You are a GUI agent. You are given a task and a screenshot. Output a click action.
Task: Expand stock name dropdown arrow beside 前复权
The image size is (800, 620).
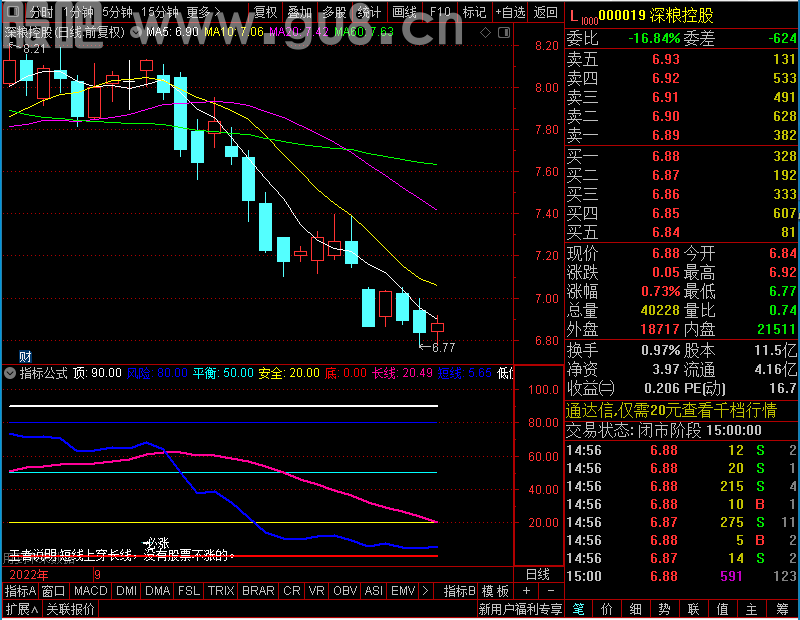click(x=136, y=32)
